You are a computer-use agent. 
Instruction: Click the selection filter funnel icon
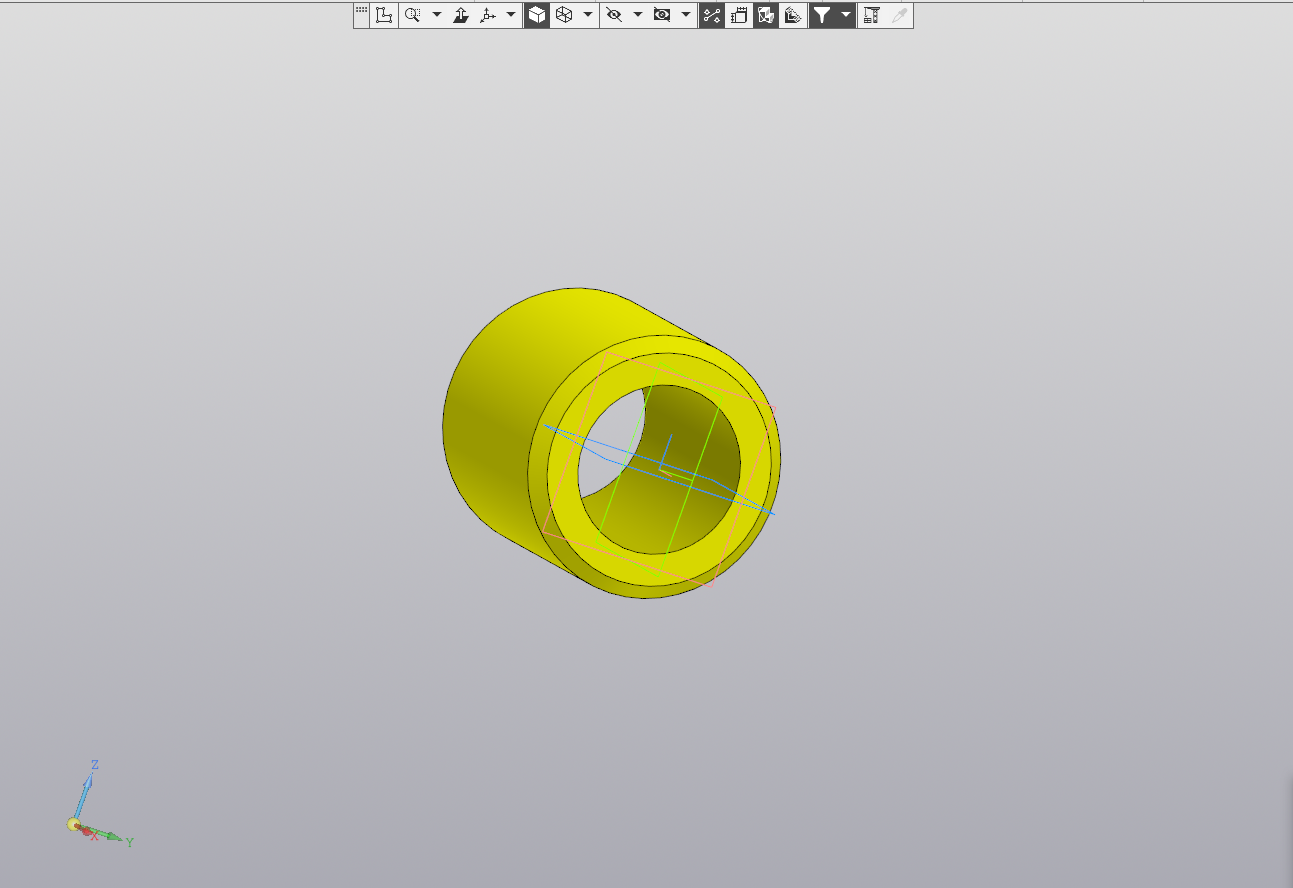click(x=822, y=15)
